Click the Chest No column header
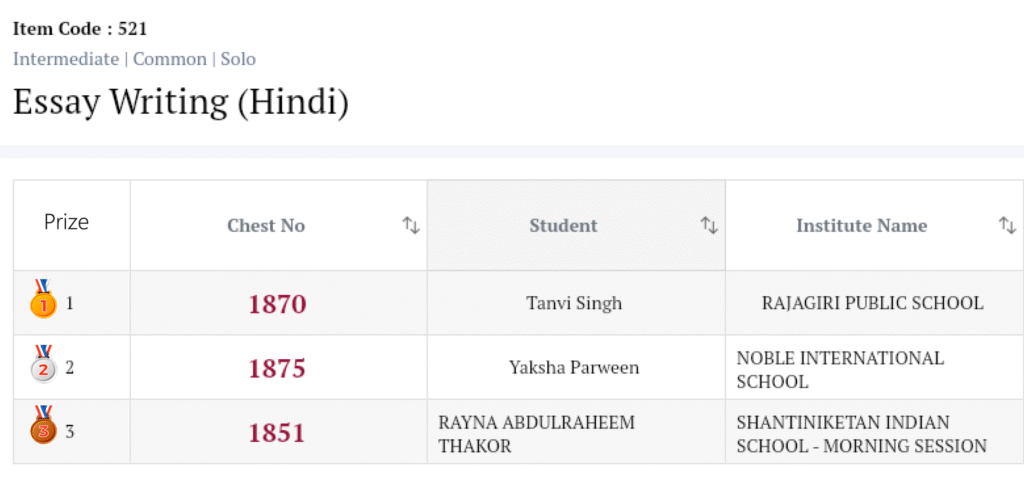 (x=266, y=226)
